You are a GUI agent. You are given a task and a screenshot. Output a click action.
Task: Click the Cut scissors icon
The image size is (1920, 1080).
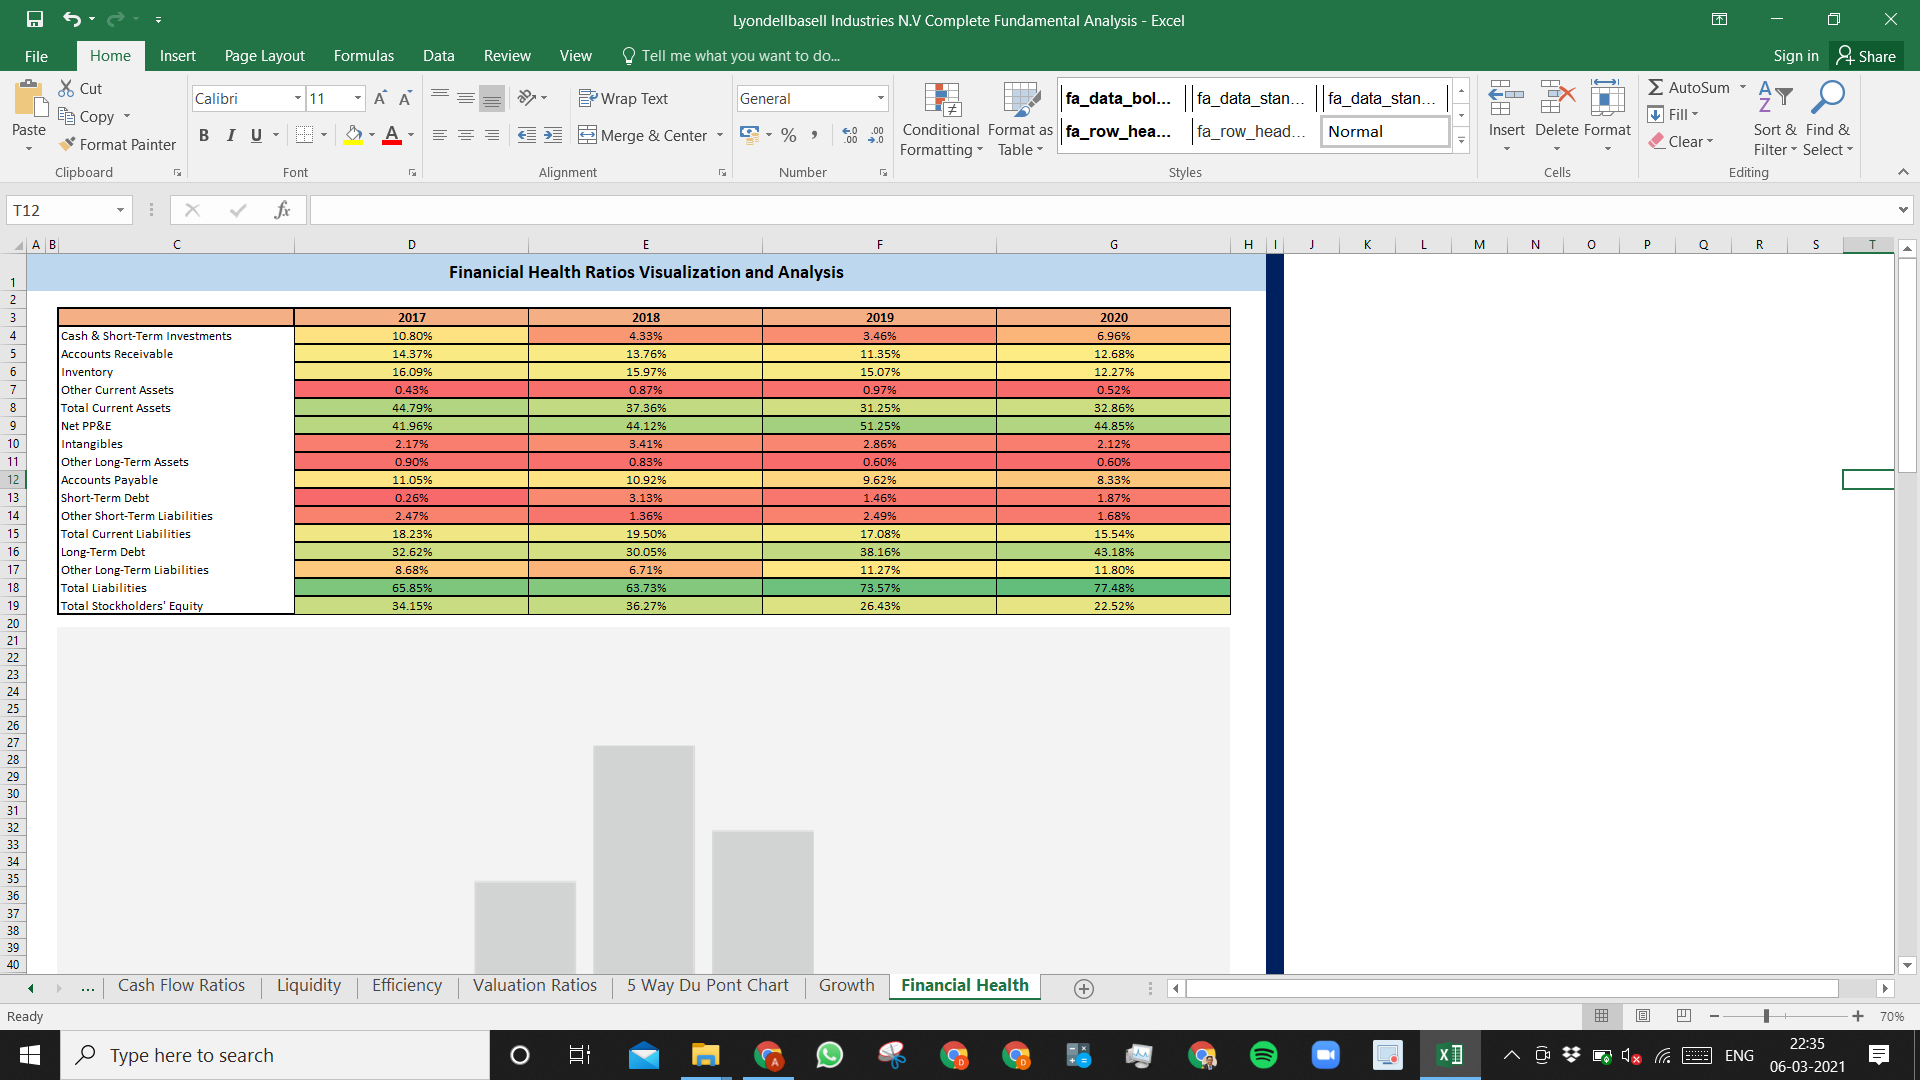67,88
